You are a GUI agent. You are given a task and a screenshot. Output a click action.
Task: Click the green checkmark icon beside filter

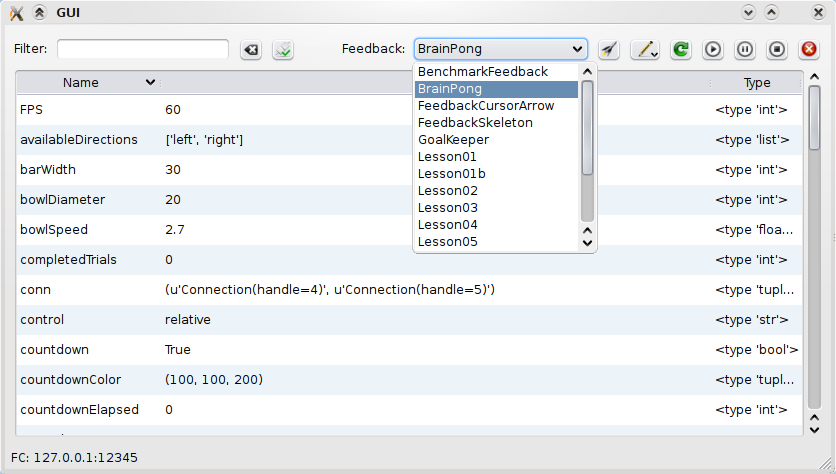click(x=283, y=49)
